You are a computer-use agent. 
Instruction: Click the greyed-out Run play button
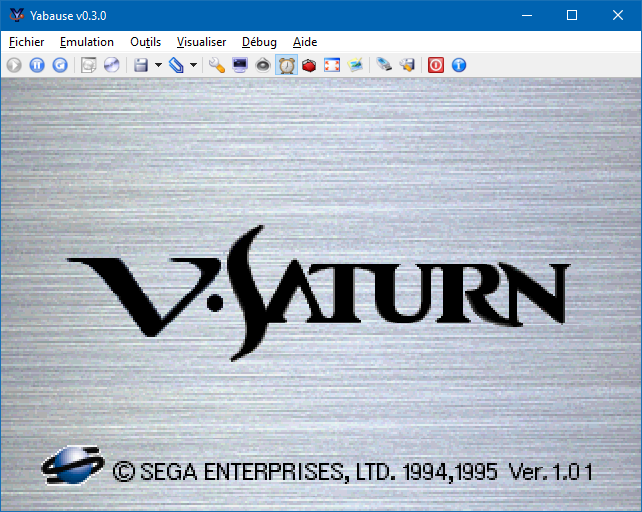(14, 65)
